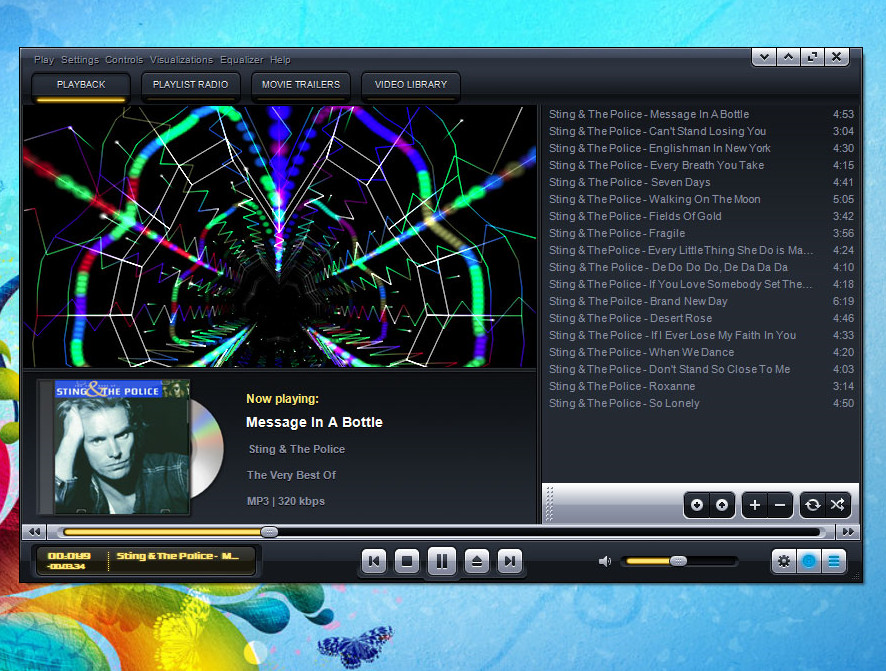Image resolution: width=886 pixels, height=671 pixels.
Task: Switch to the Playback tab
Action: point(81,86)
